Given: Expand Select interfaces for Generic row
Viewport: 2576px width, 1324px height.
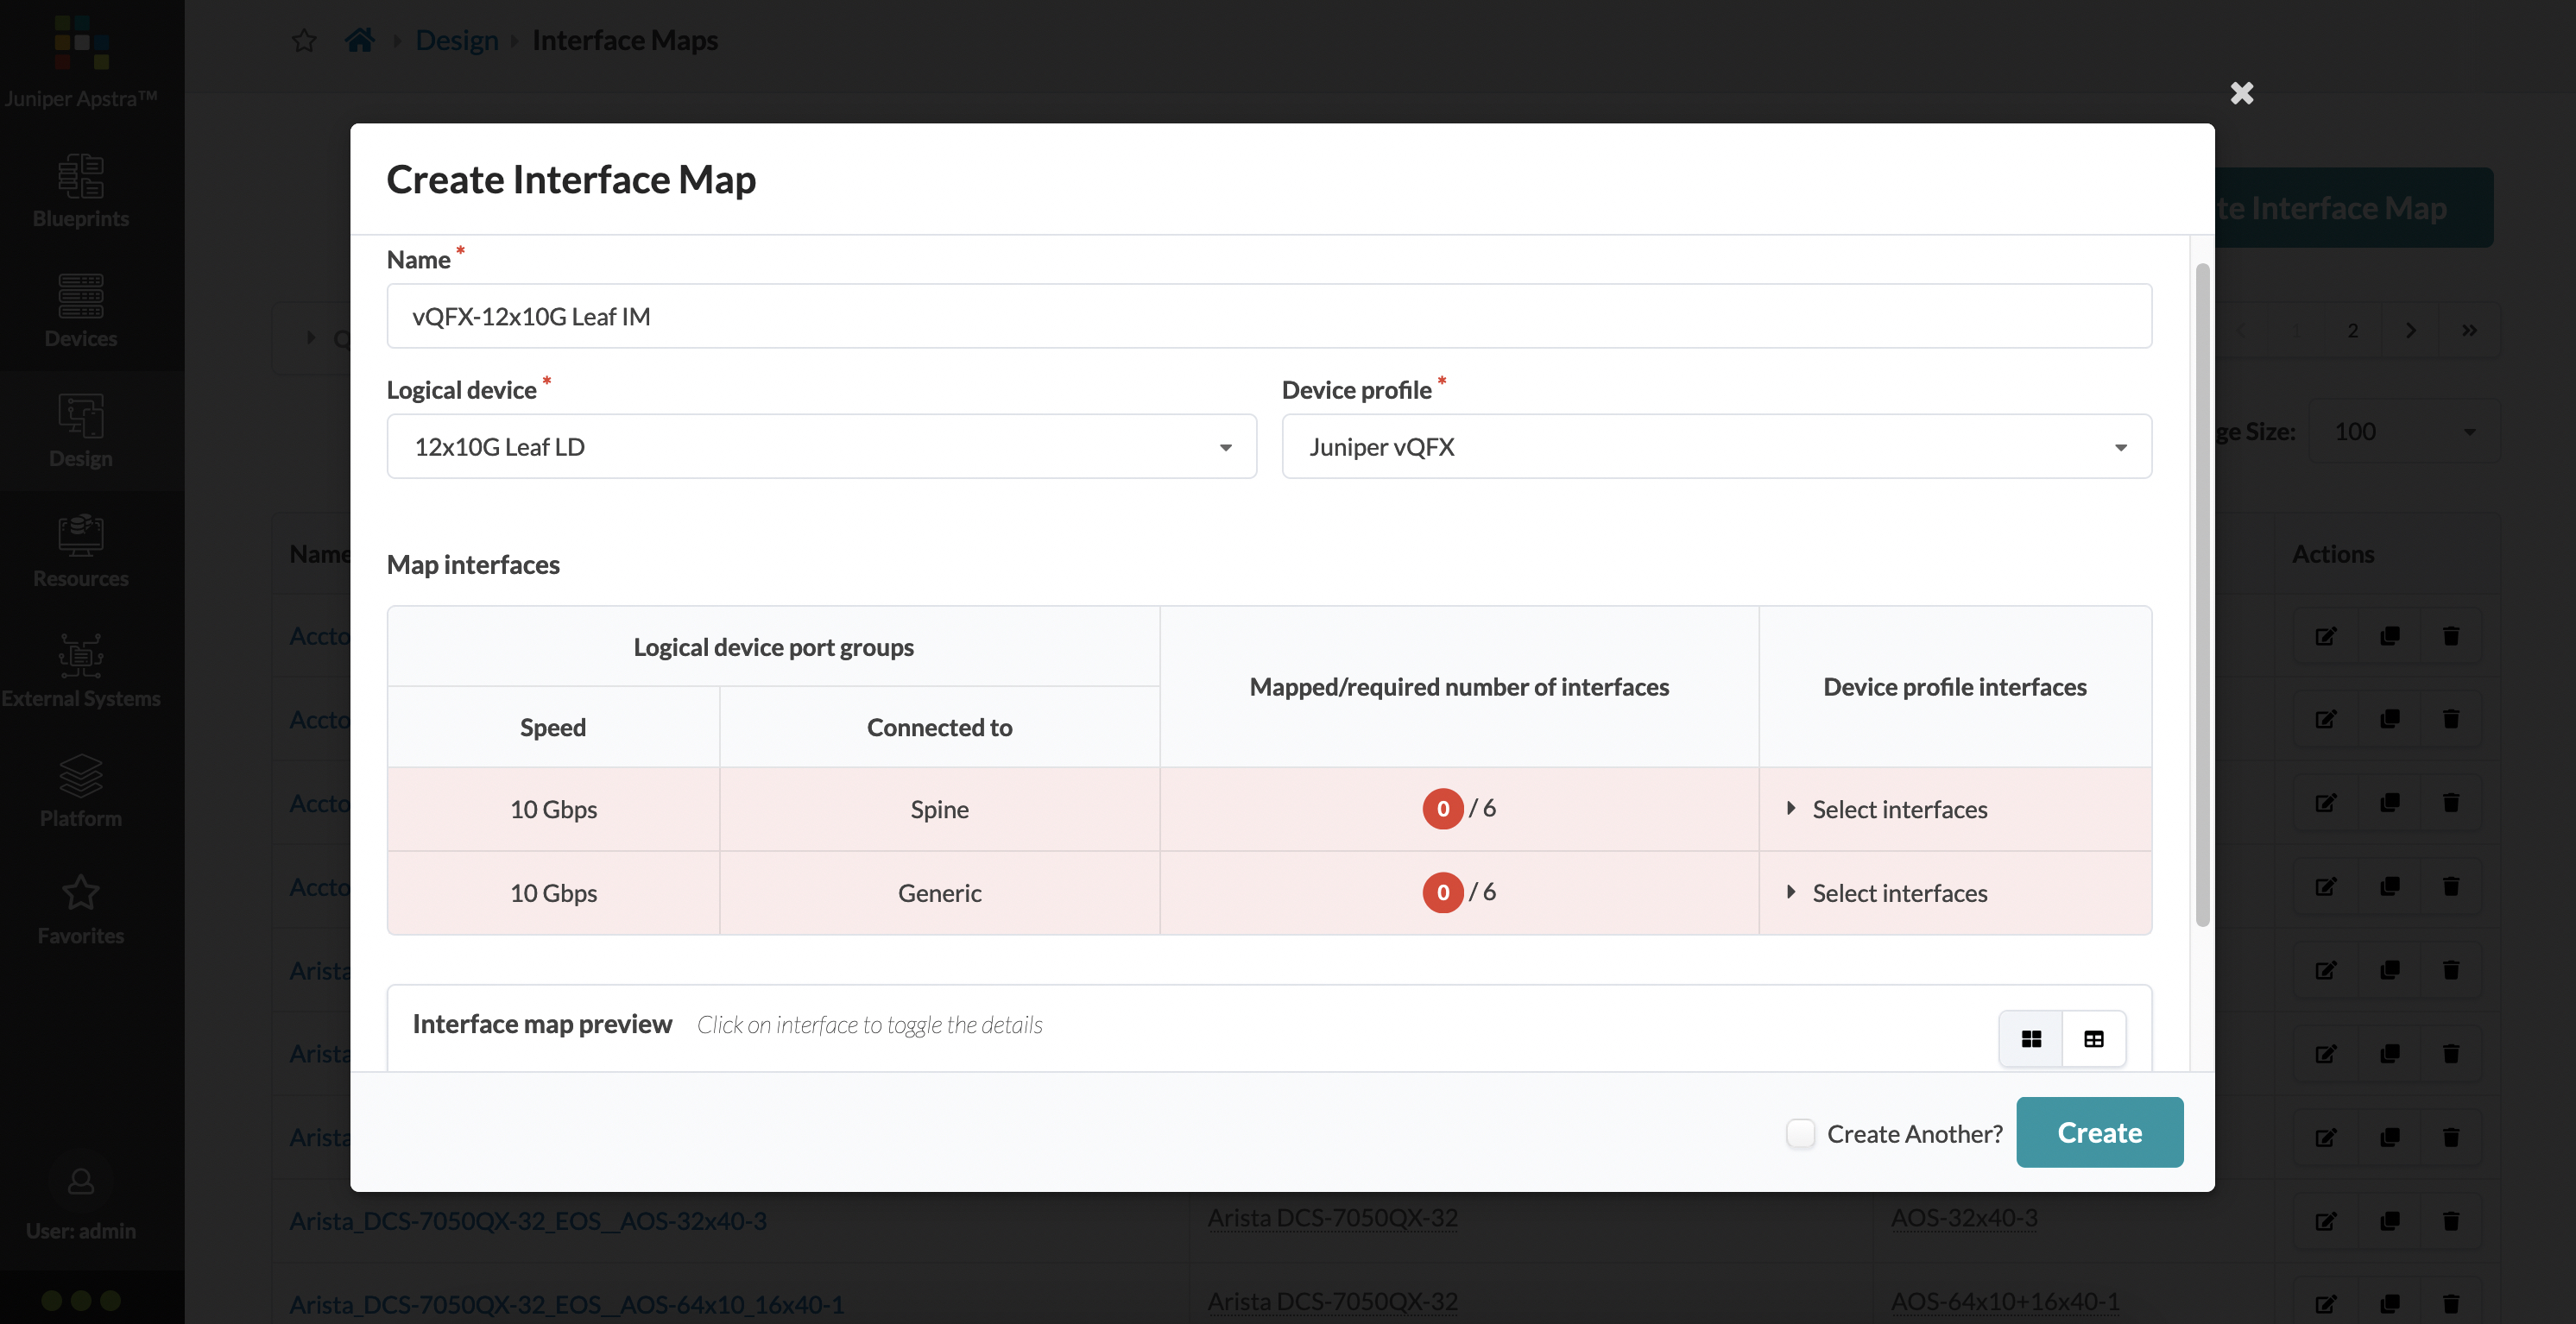Looking at the screenshot, I should pyautogui.click(x=1887, y=893).
